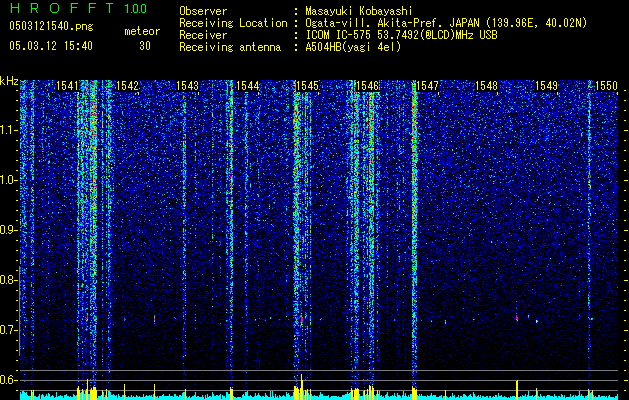The image size is (629, 400).
Task: Click the observer name Masayuki Kobayashi
Action: [x=359, y=11]
